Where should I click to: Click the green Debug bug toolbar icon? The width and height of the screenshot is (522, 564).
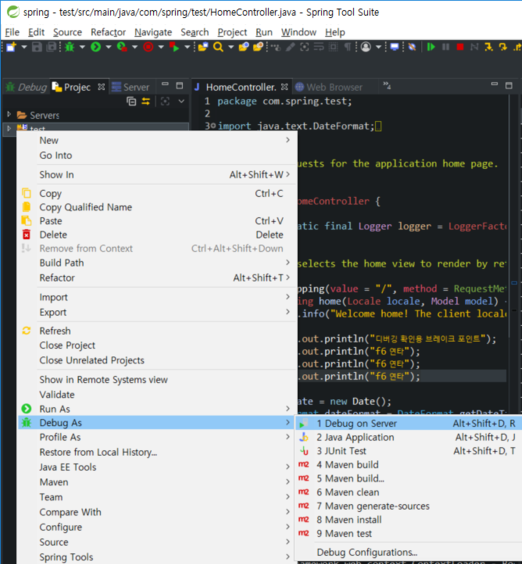[x=69, y=47]
